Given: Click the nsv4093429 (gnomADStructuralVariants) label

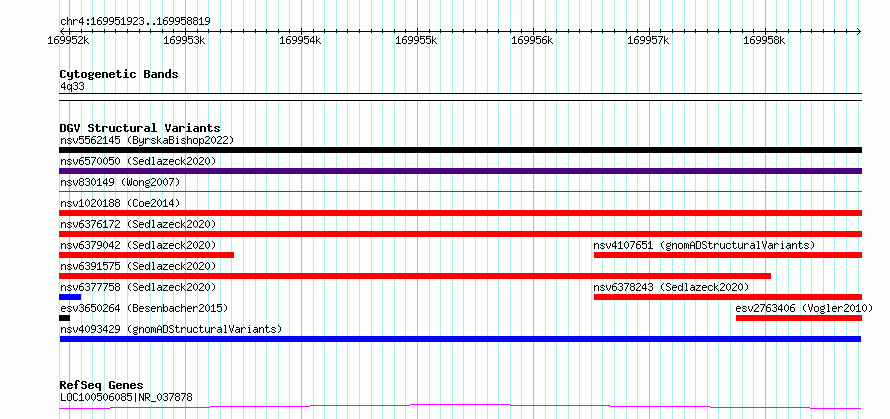Looking at the screenshot, I should [x=171, y=329].
